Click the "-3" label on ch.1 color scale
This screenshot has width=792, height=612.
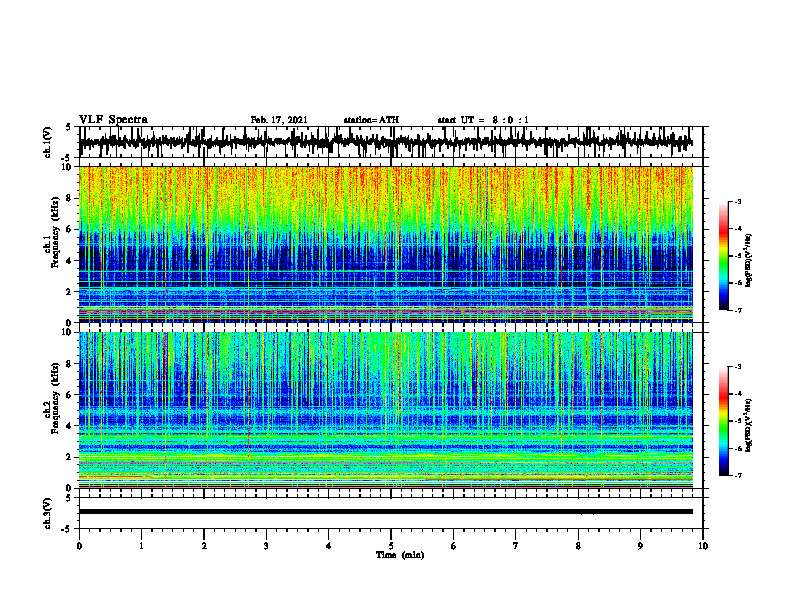[x=738, y=201]
